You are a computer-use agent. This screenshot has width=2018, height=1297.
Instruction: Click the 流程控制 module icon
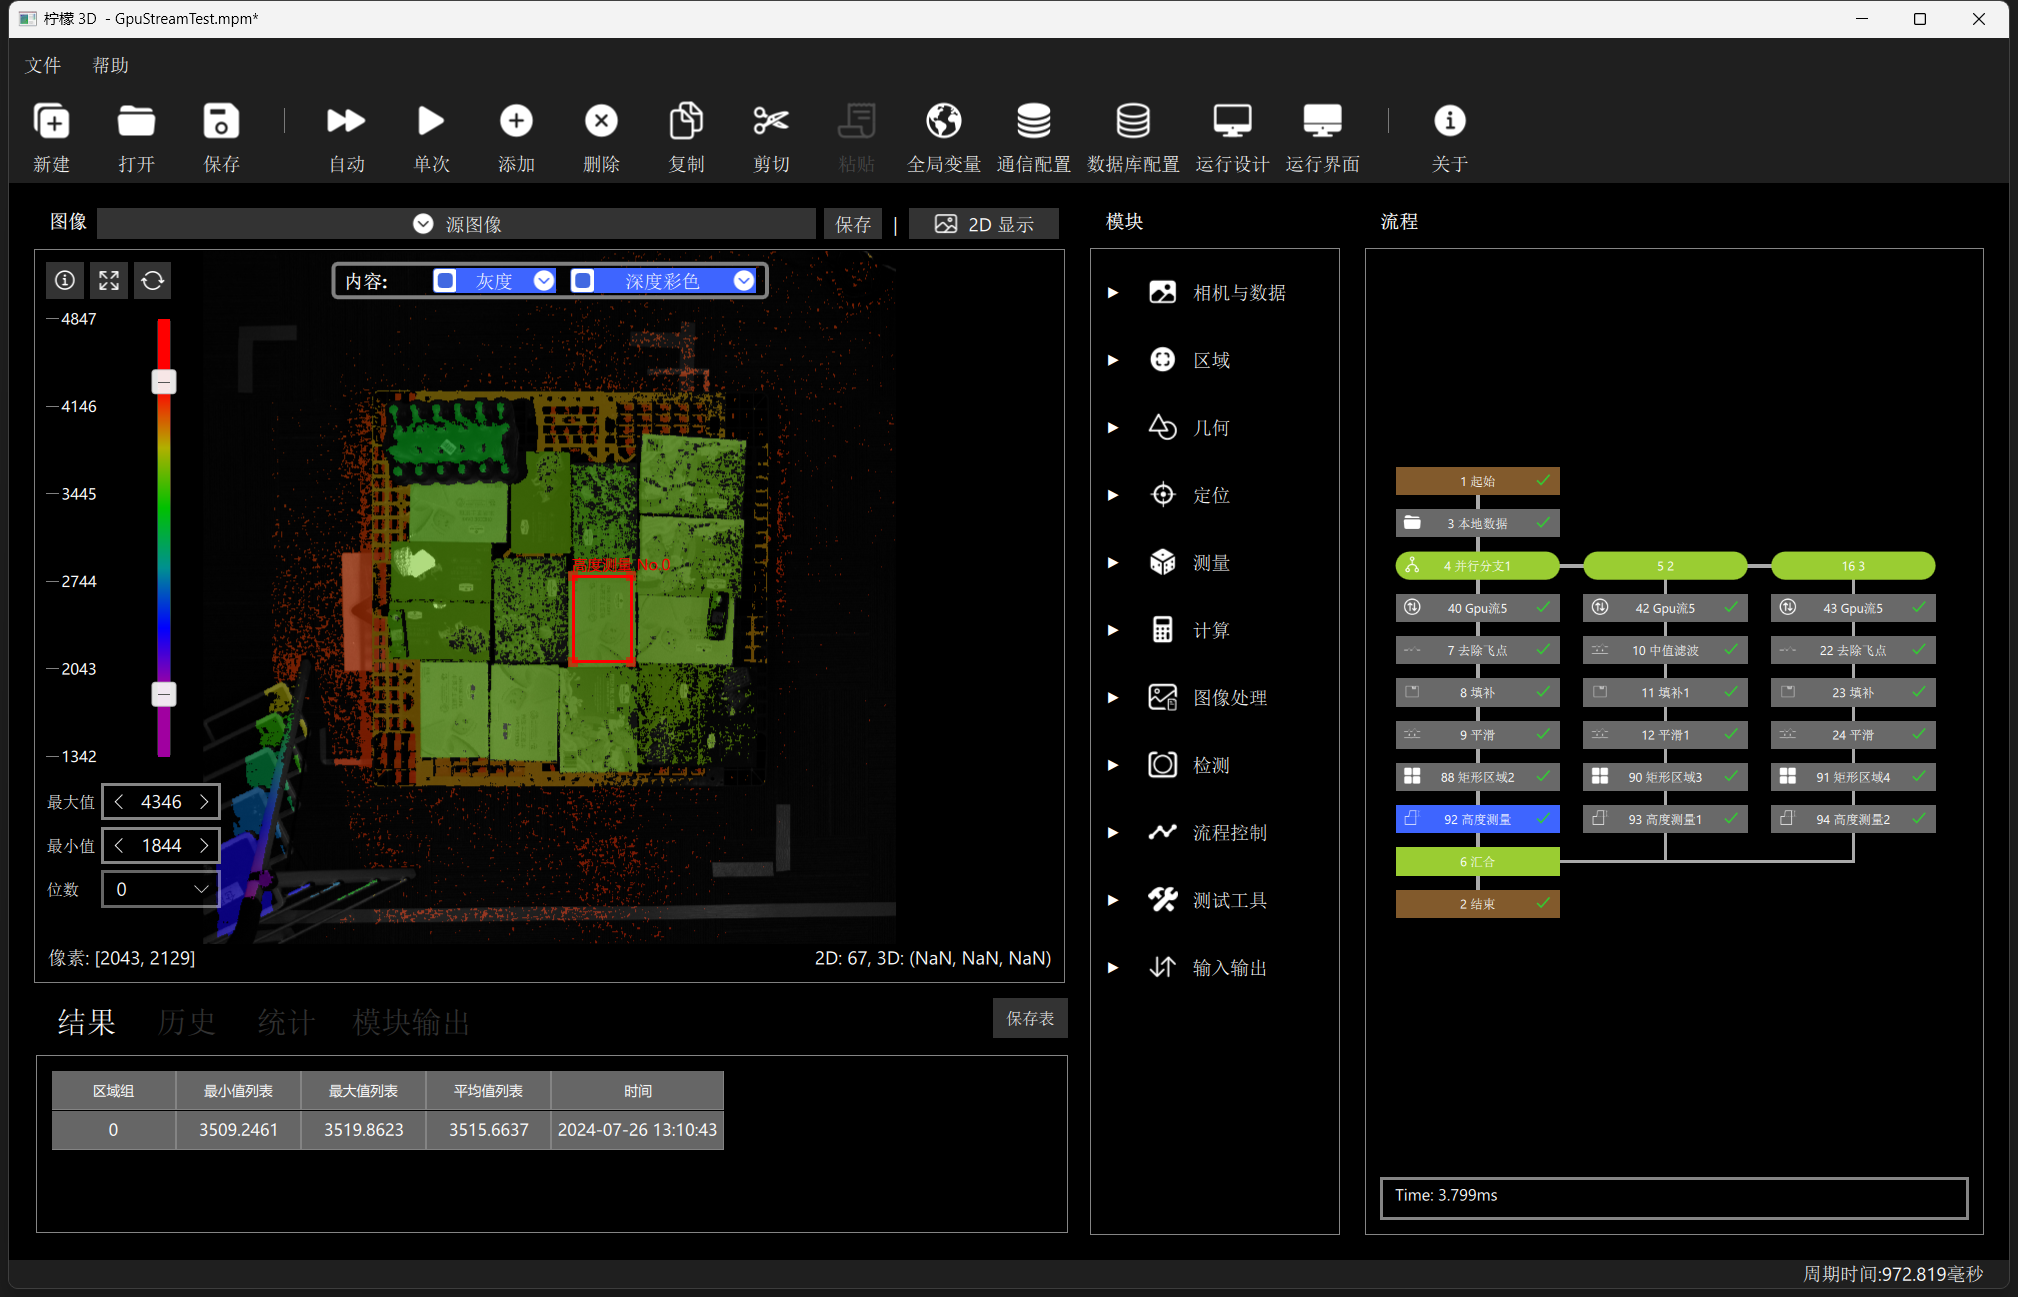[x=1162, y=832]
